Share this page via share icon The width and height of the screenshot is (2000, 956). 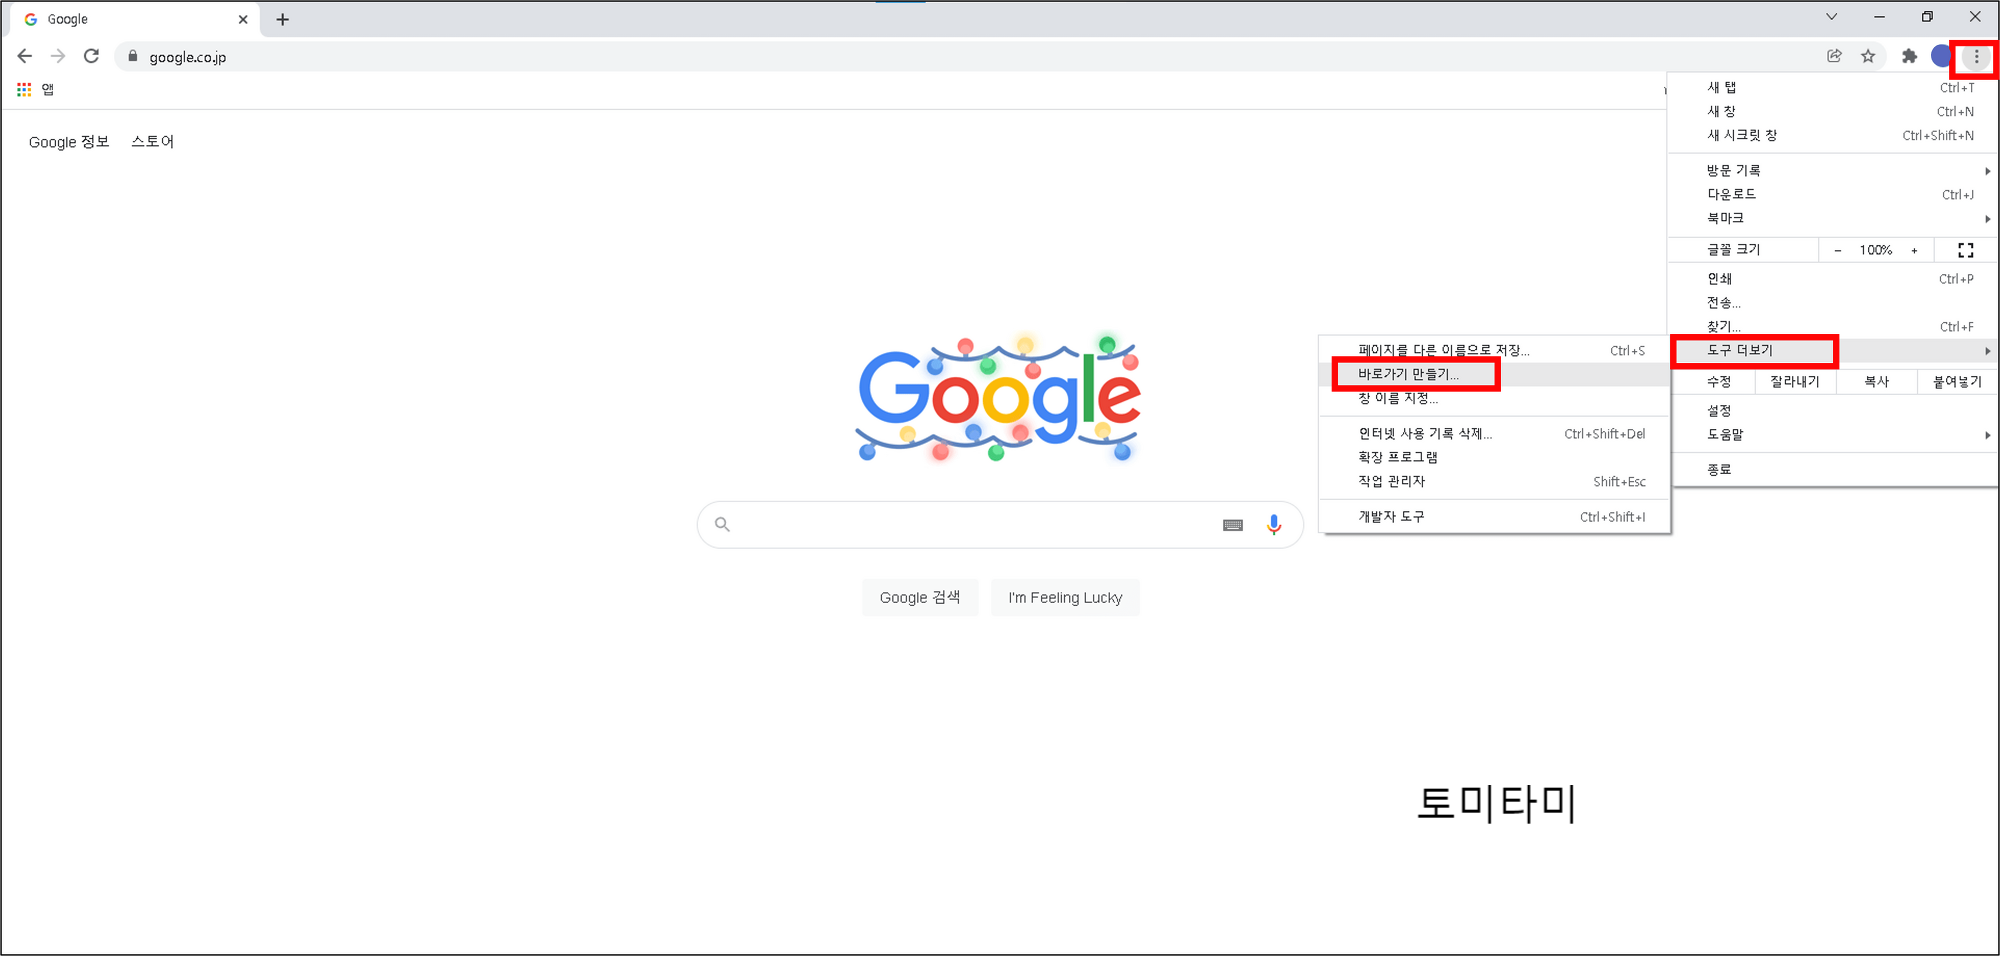tap(1834, 56)
